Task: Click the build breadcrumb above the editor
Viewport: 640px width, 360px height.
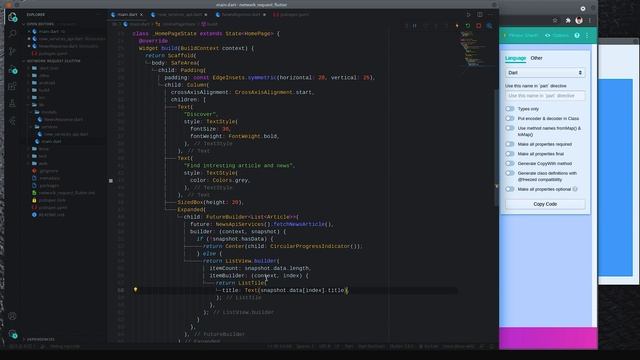Action: point(210,24)
